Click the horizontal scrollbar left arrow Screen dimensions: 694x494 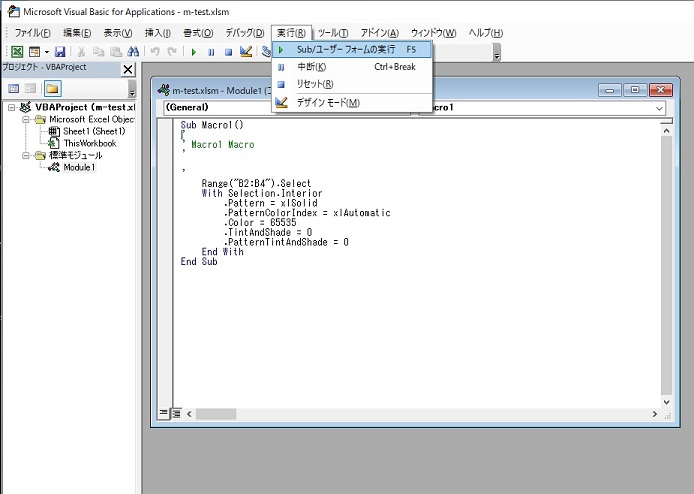pos(189,414)
